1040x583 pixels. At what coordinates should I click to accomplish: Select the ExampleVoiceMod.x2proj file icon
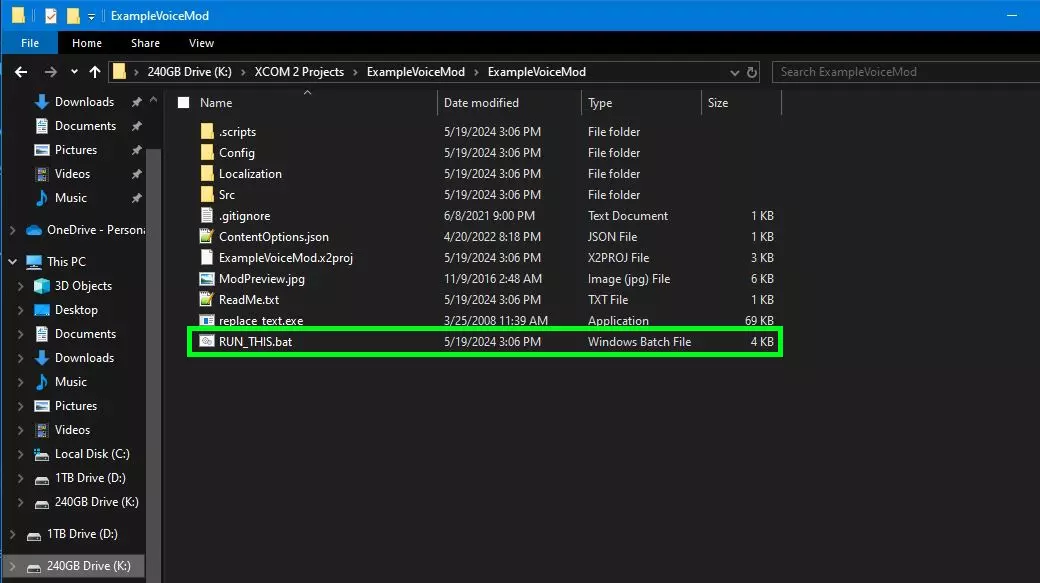click(207, 257)
